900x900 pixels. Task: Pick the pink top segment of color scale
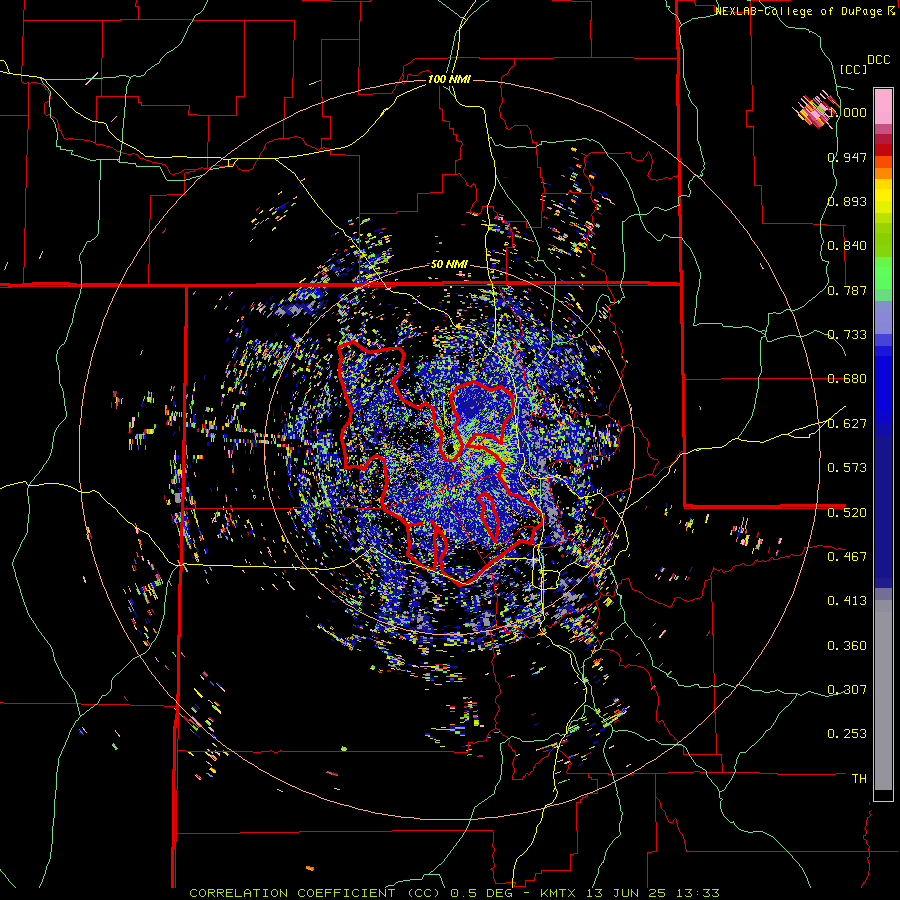(883, 107)
